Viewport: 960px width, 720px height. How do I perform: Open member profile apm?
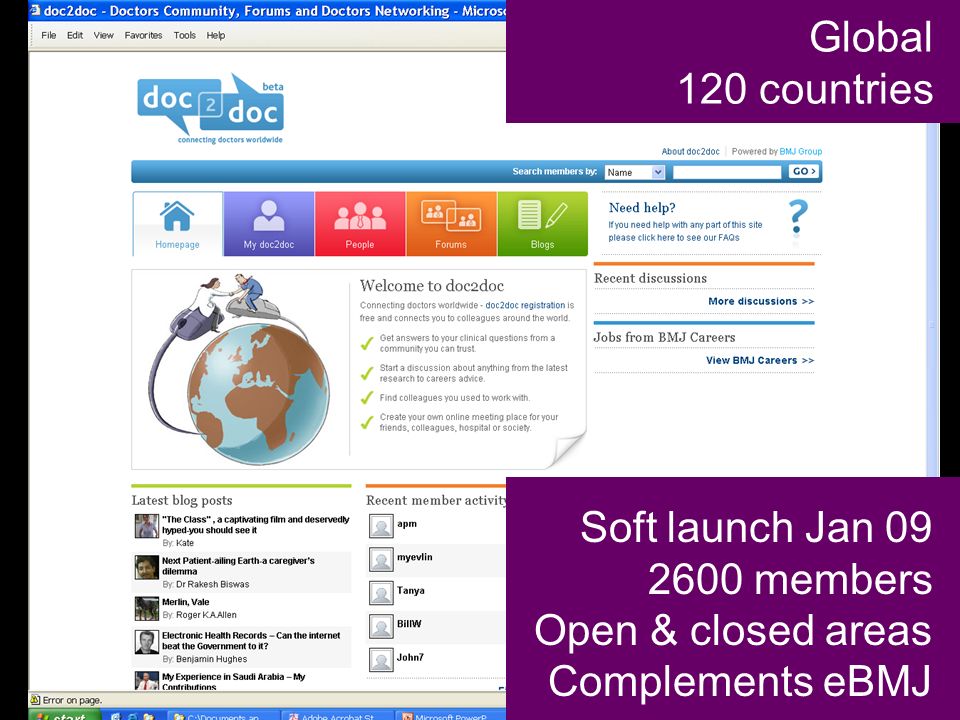[x=407, y=524]
